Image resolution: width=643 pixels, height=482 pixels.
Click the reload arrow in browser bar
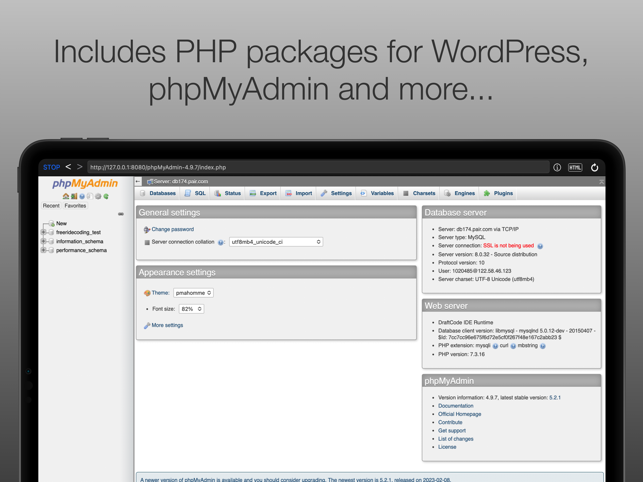(x=594, y=167)
